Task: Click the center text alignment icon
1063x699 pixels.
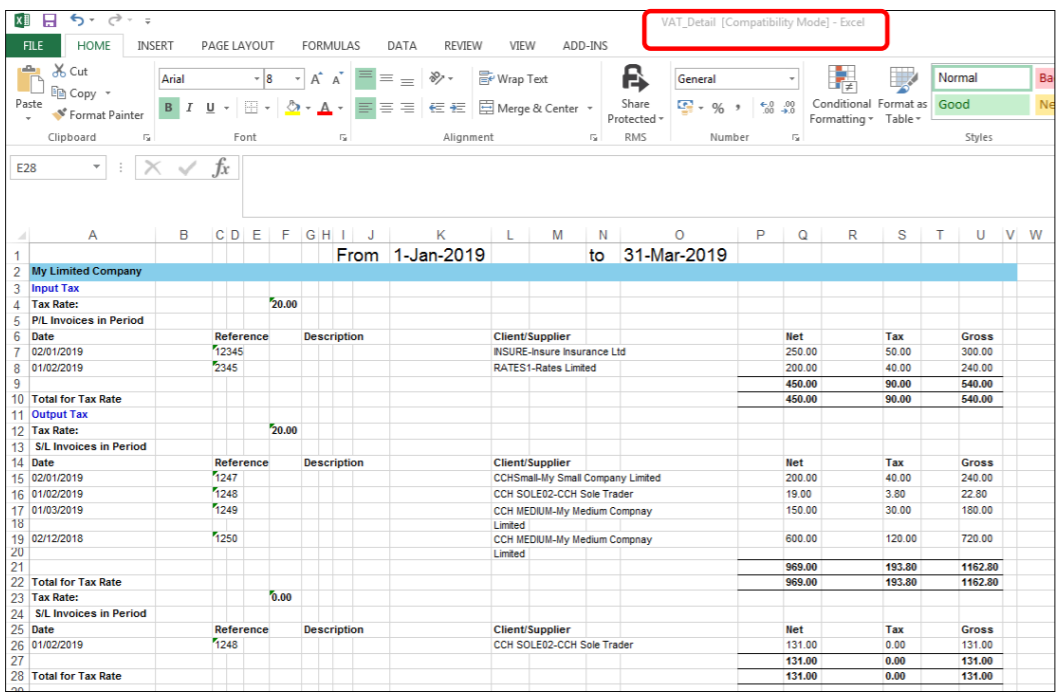Action: (x=386, y=108)
